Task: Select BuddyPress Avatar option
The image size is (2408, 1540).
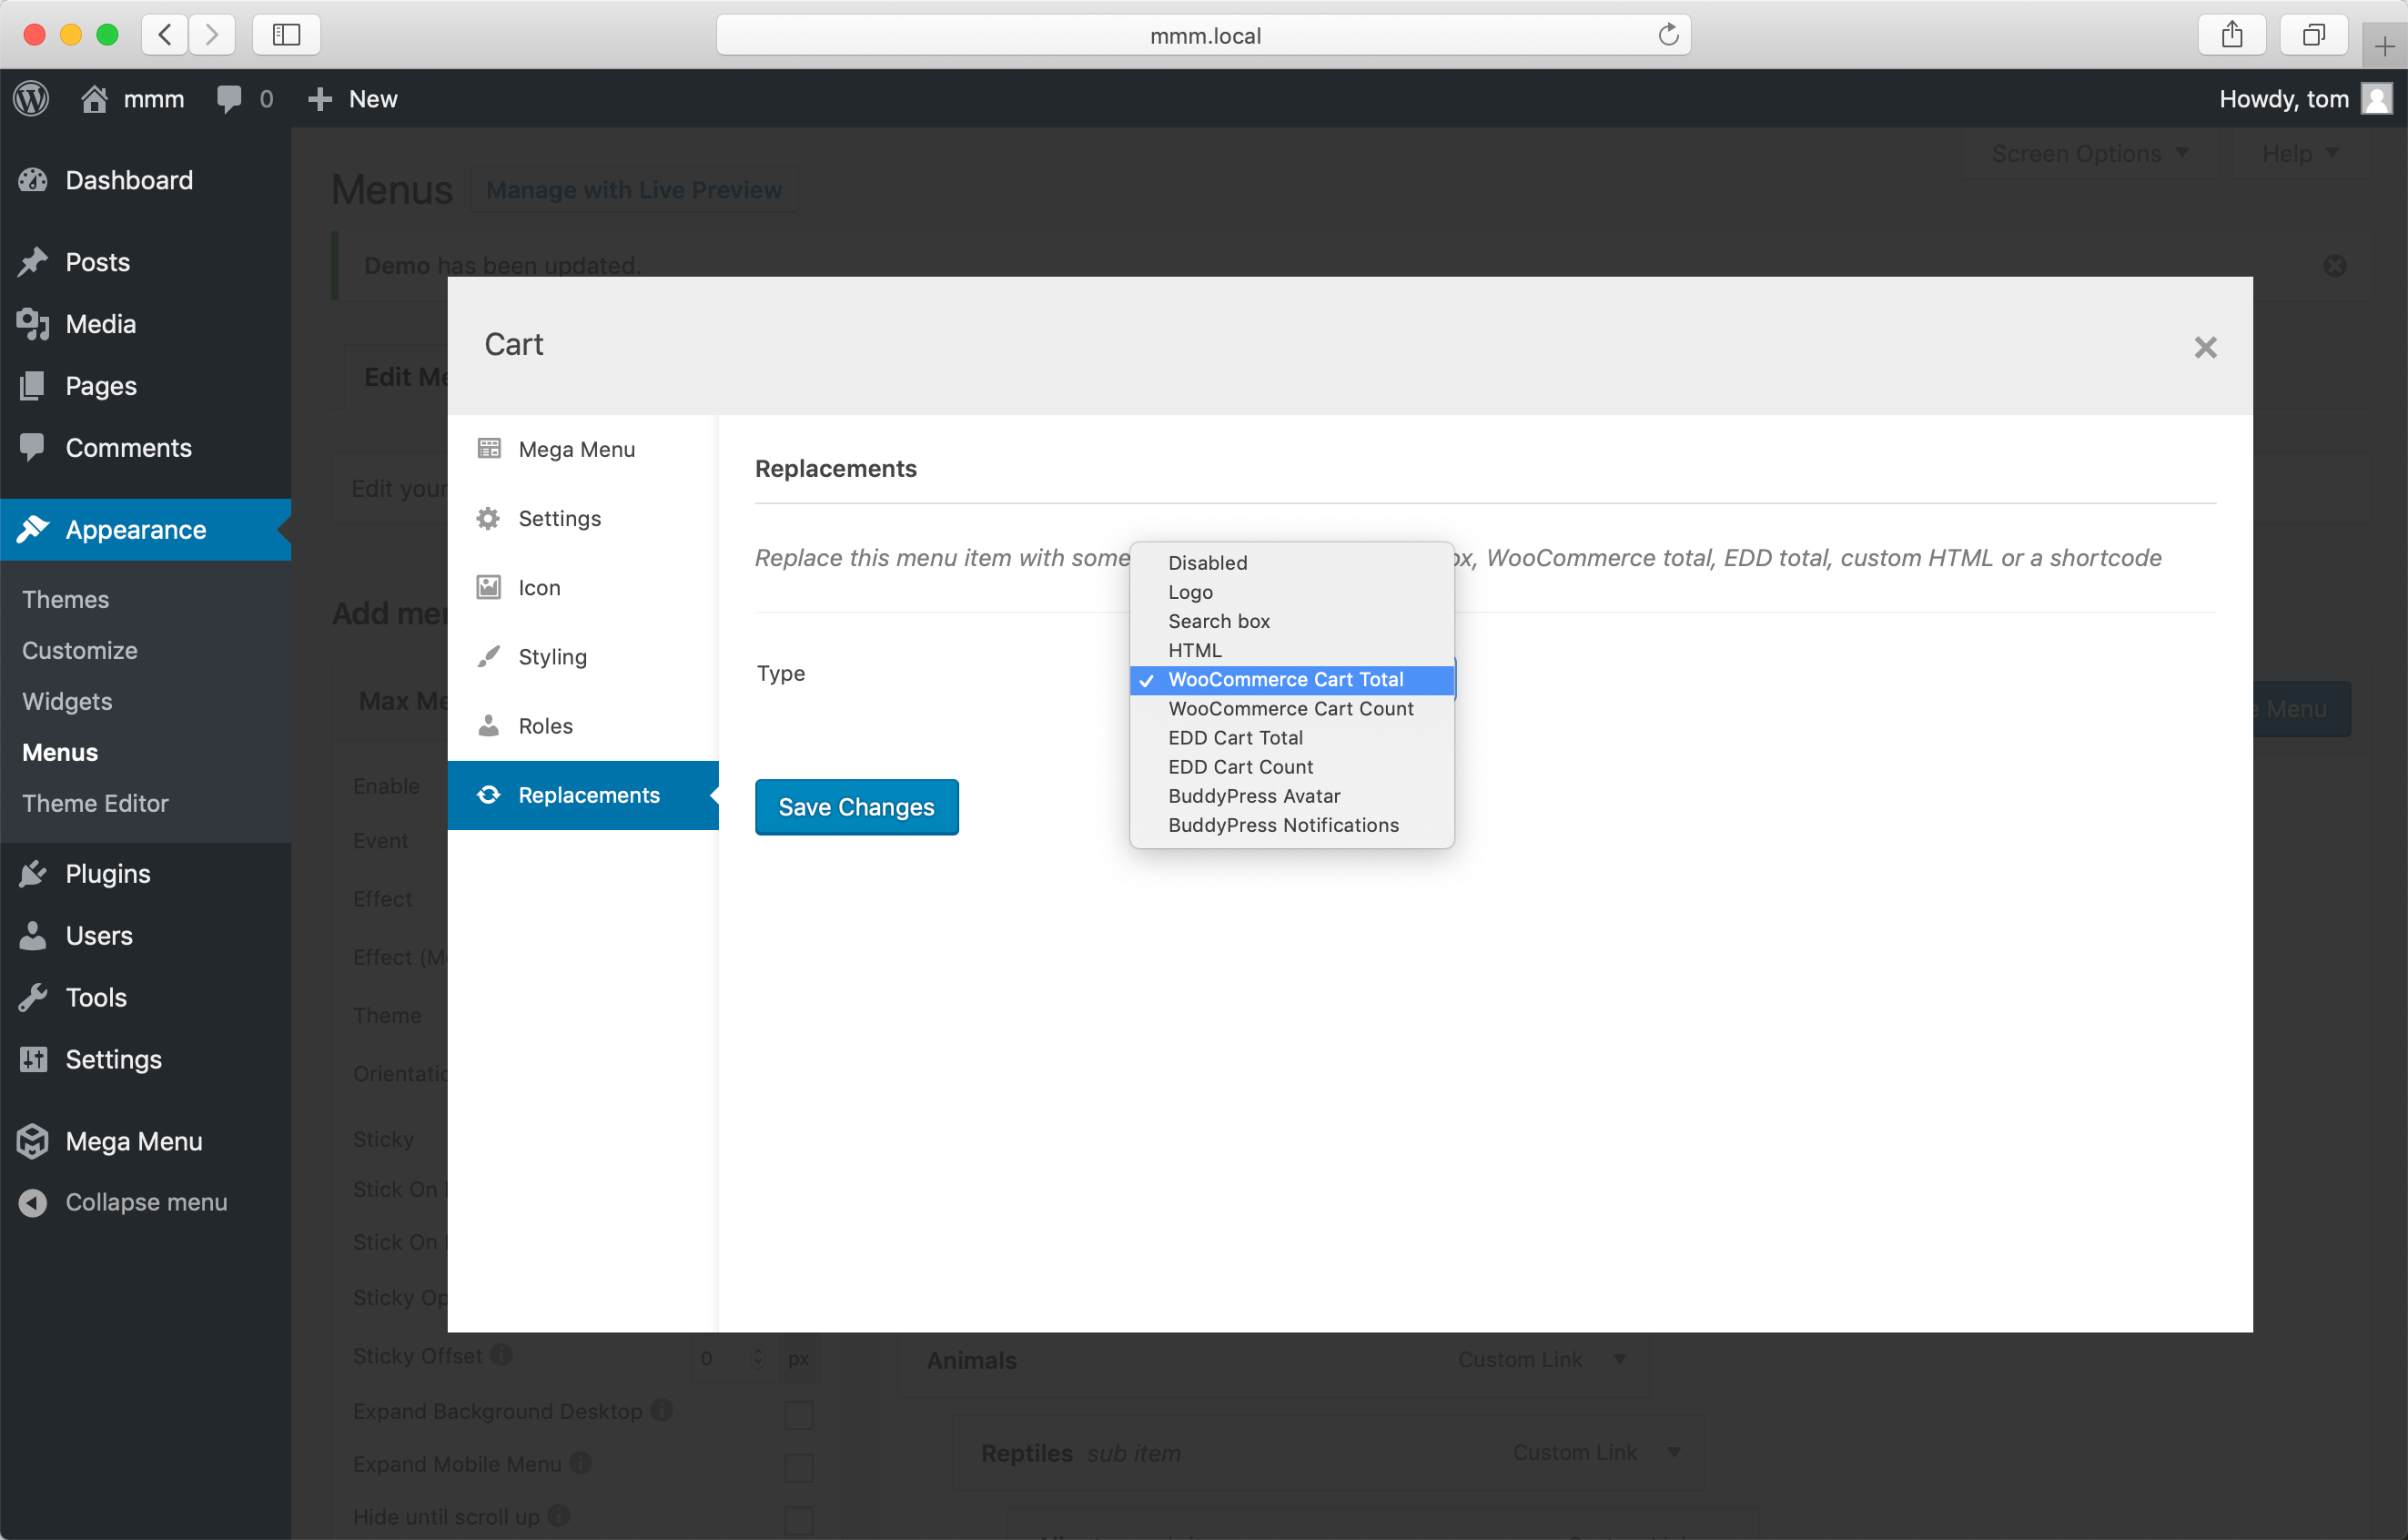Action: coord(1292,795)
